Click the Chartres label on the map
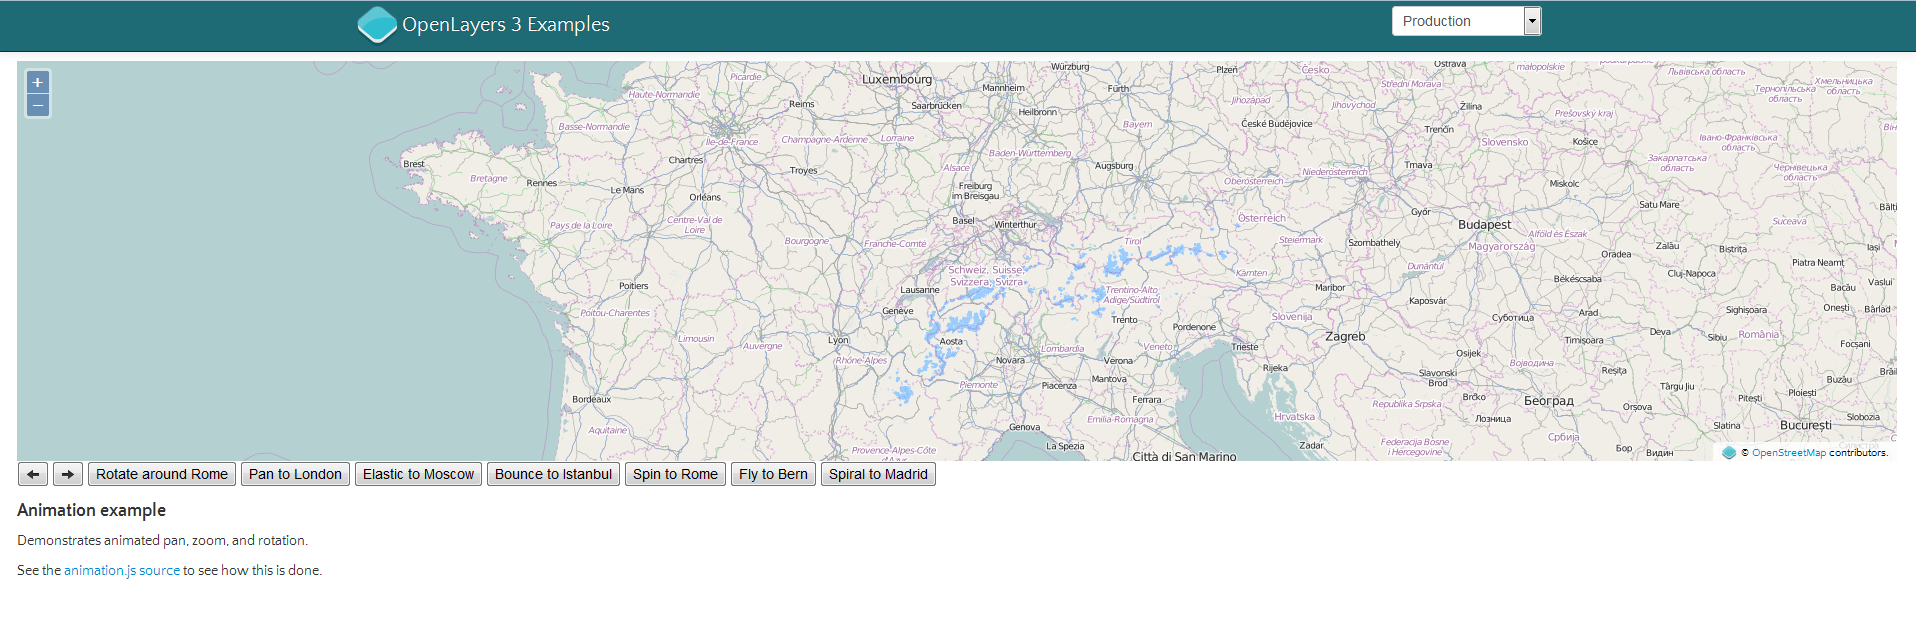Image resolution: width=1916 pixels, height=627 pixels. coord(686,160)
